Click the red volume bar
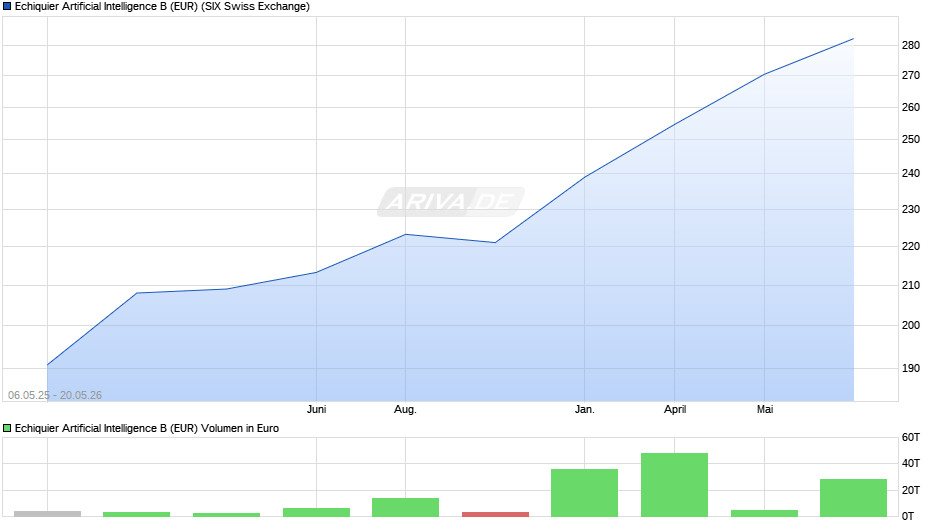Viewport: 940px width, 526px height. pyautogui.click(x=495, y=514)
